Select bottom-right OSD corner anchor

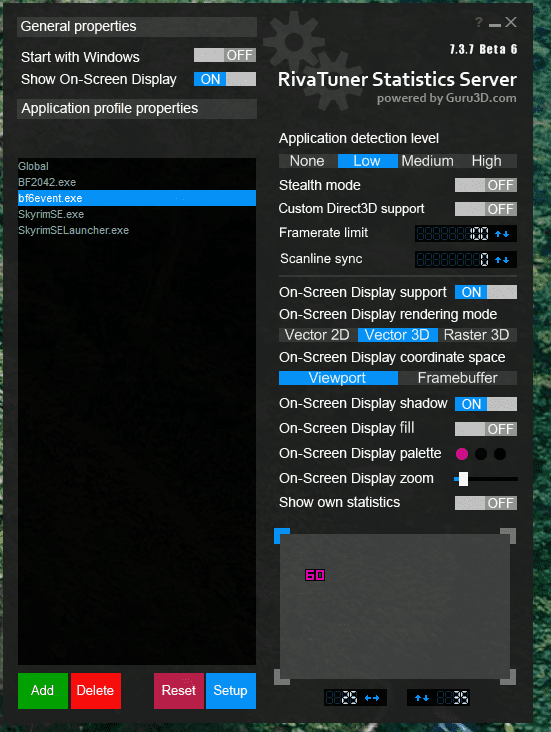pos(509,677)
